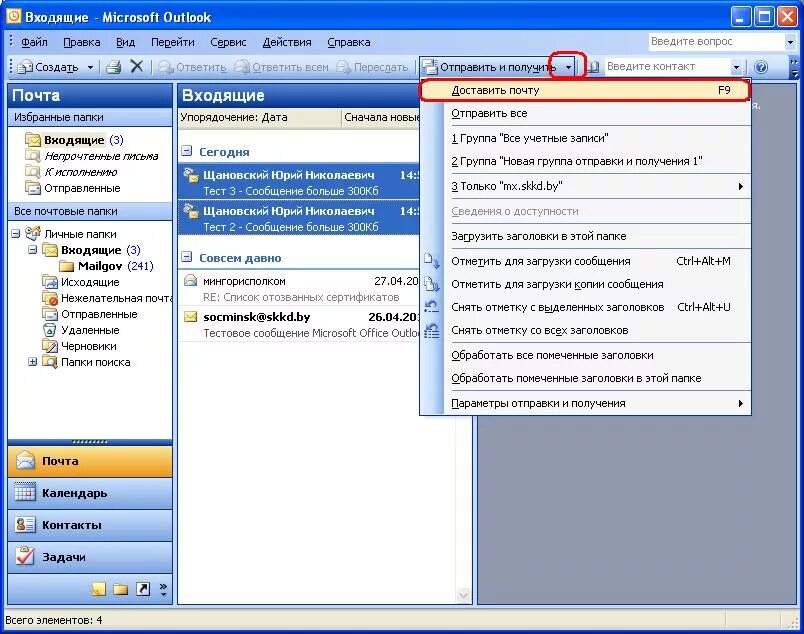This screenshot has width=804, height=634.
Task: Select the Черновики folder
Action: click(x=81, y=346)
